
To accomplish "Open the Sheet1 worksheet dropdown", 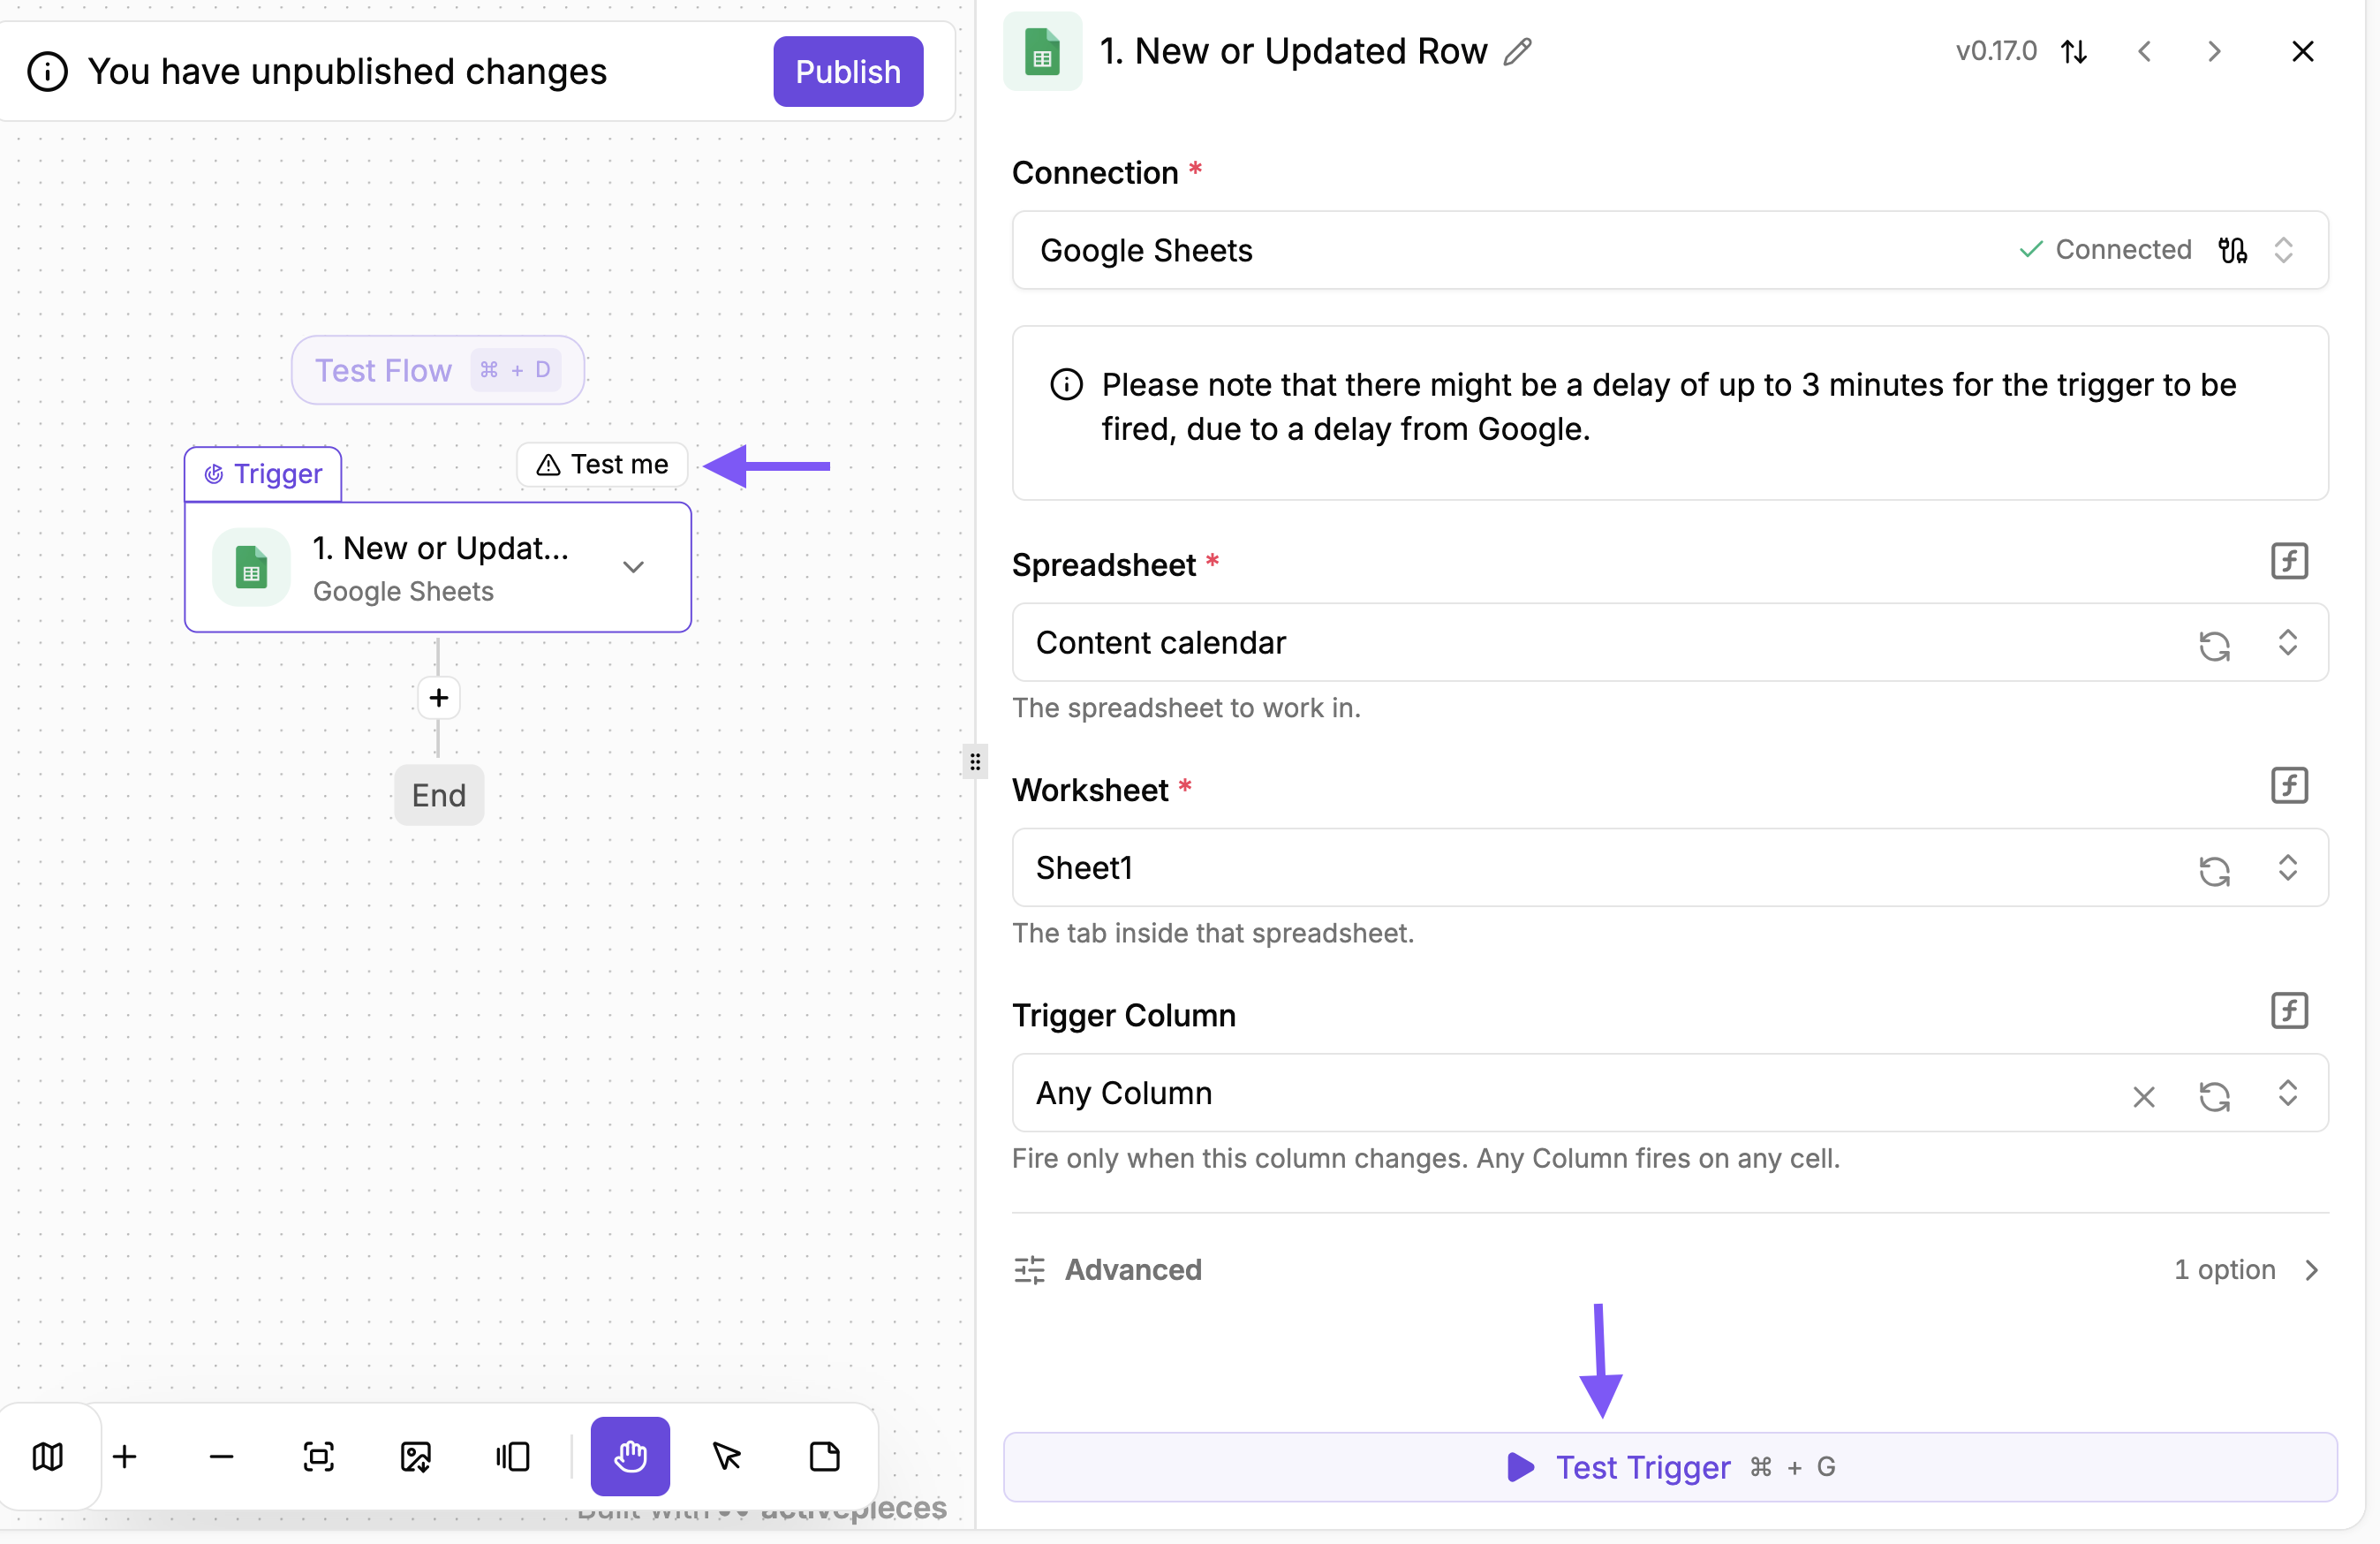I will [1670, 867].
